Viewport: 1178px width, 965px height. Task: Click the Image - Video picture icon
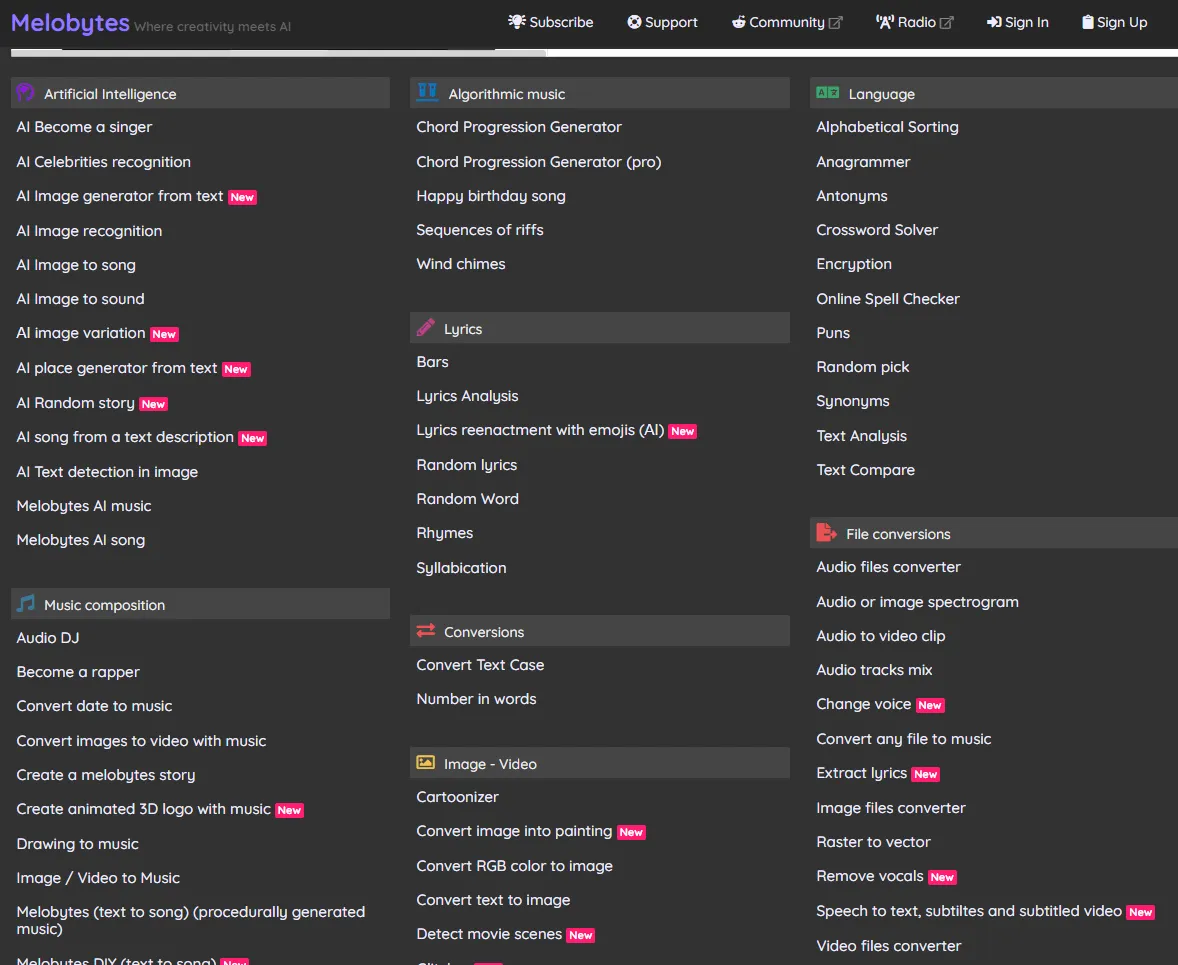coord(426,762)
